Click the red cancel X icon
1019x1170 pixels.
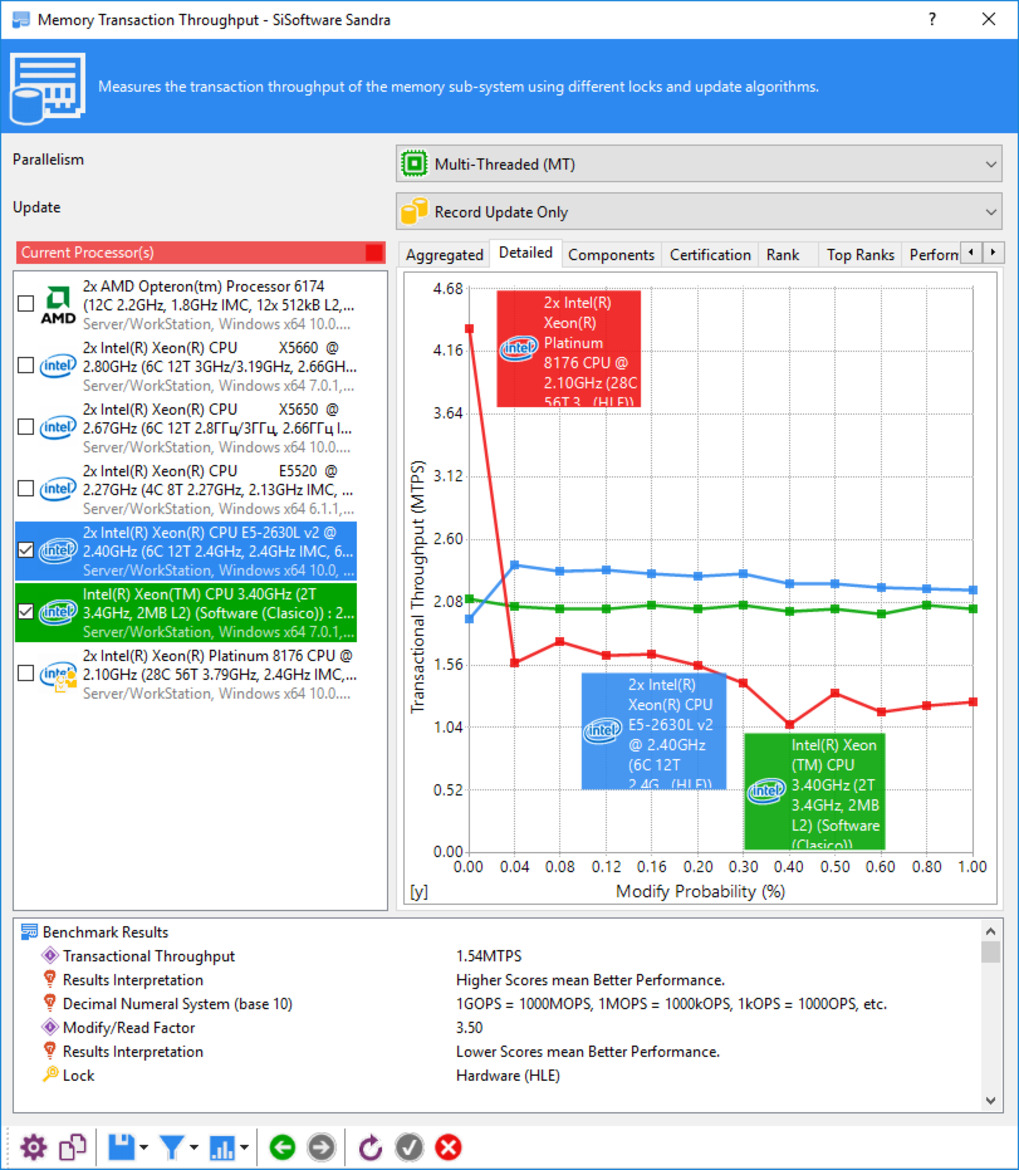pos(448,1147)
